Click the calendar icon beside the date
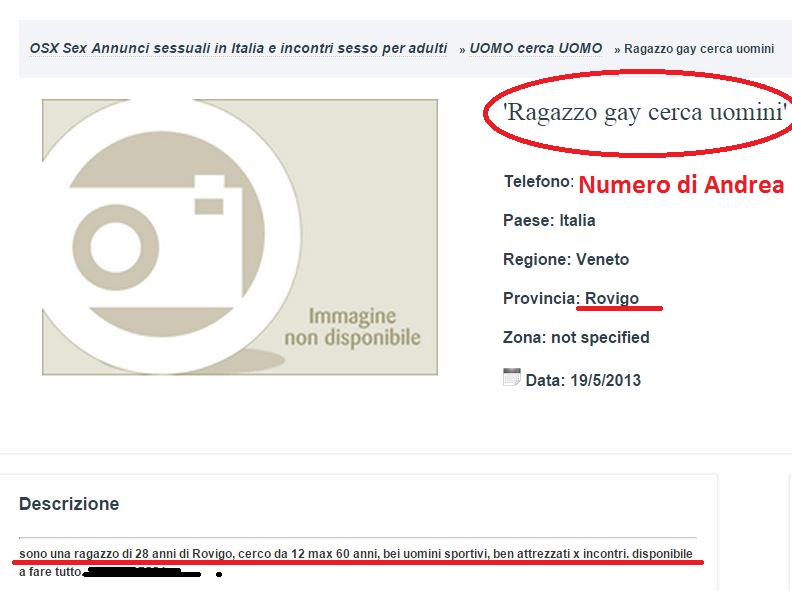Viewport: 792px width, 591px height. pos(511,377)
